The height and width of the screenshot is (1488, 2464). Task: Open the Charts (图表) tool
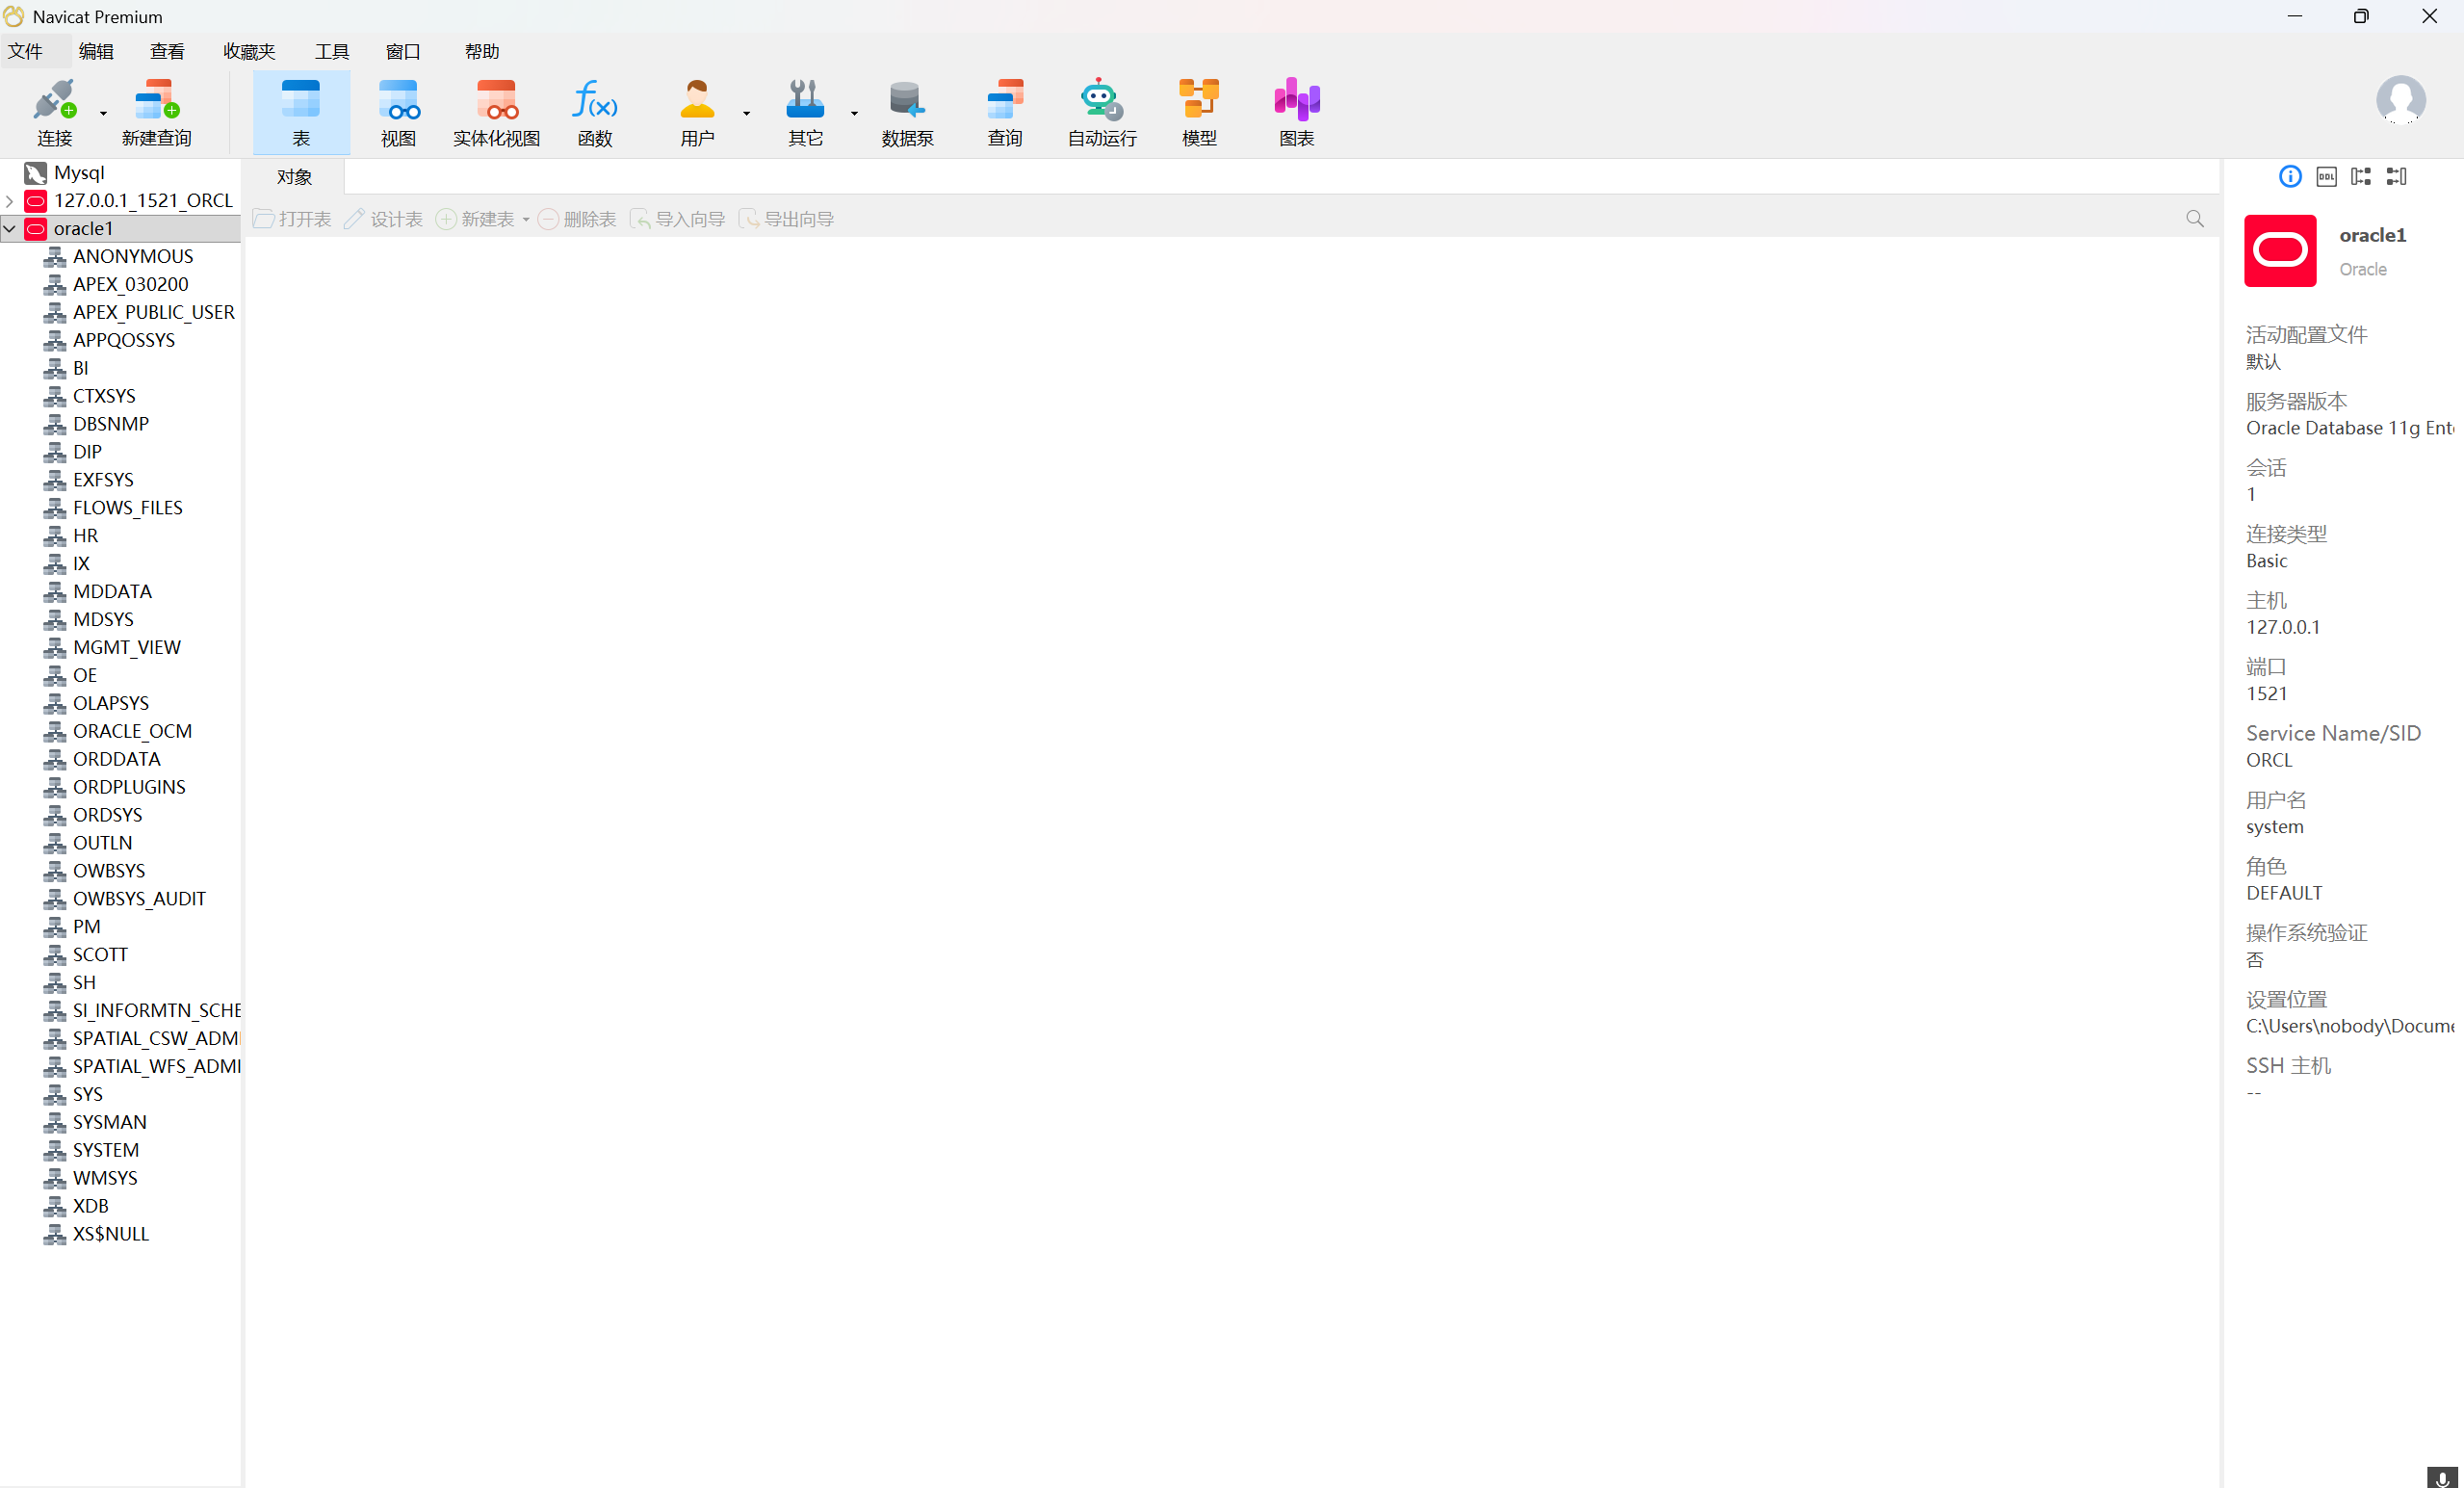click(x=1297, y=112)
